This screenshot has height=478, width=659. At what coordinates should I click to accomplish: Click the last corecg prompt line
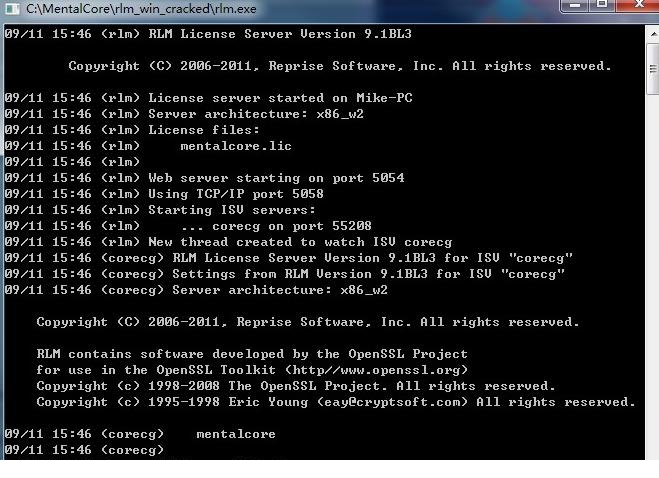coord(84,450)
